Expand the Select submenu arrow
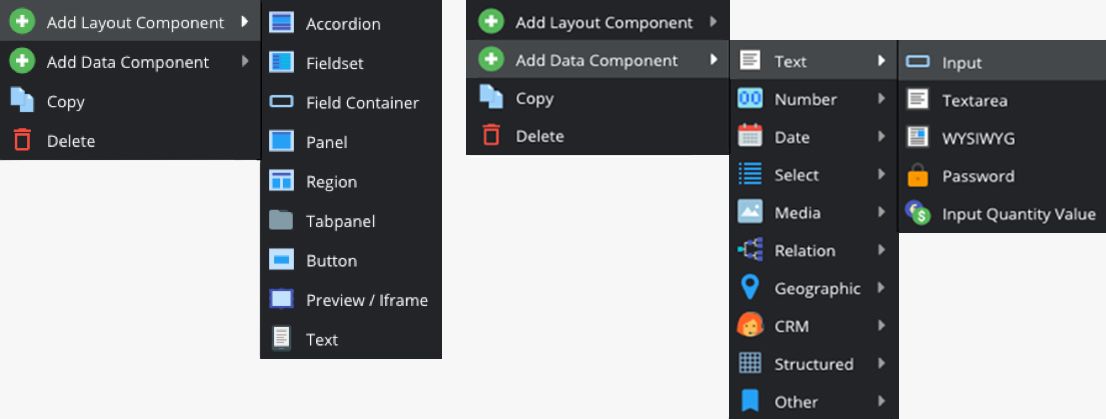The width and height of the screenshot is (1106, 419). pos(882,174)
